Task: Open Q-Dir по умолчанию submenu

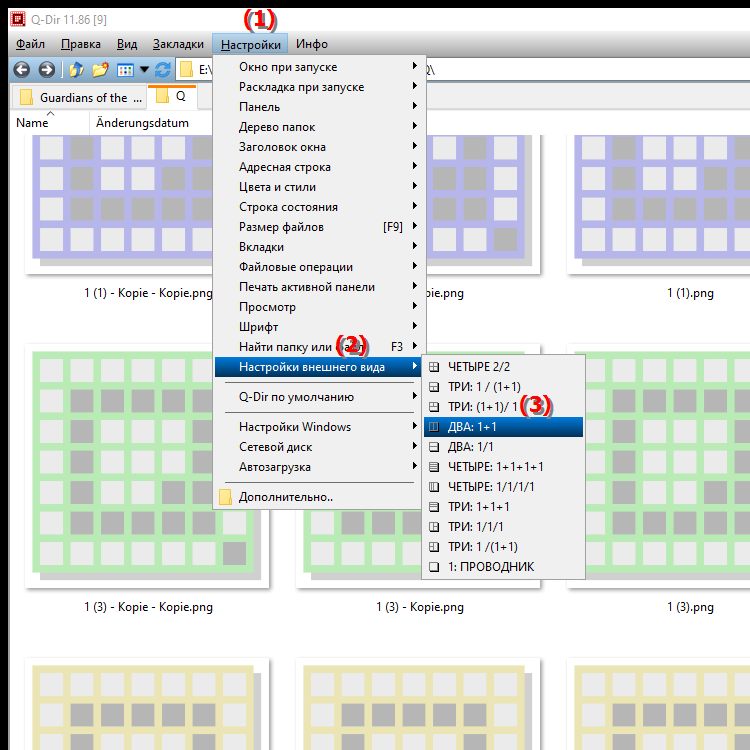Action: [319, 397]
